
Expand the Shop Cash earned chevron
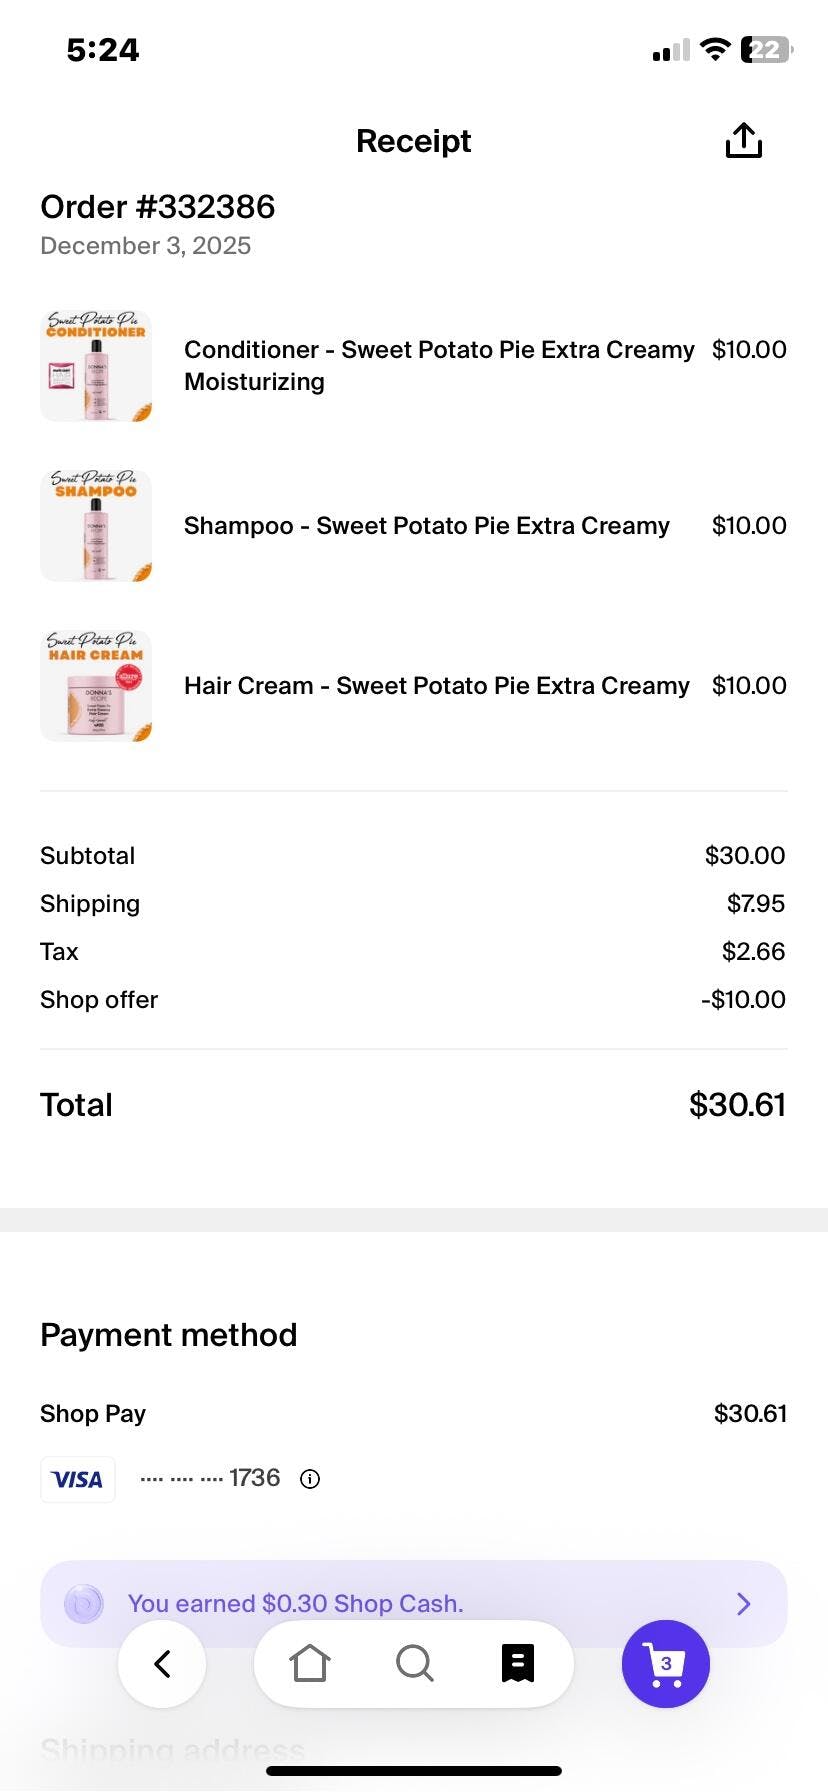(x=743, y=1604)
